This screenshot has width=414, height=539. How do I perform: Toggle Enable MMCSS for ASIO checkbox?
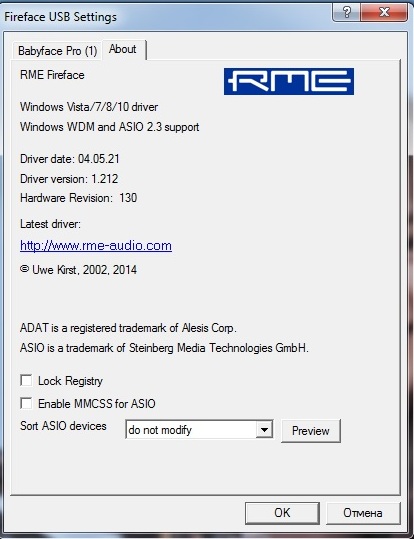pos(26,403)
